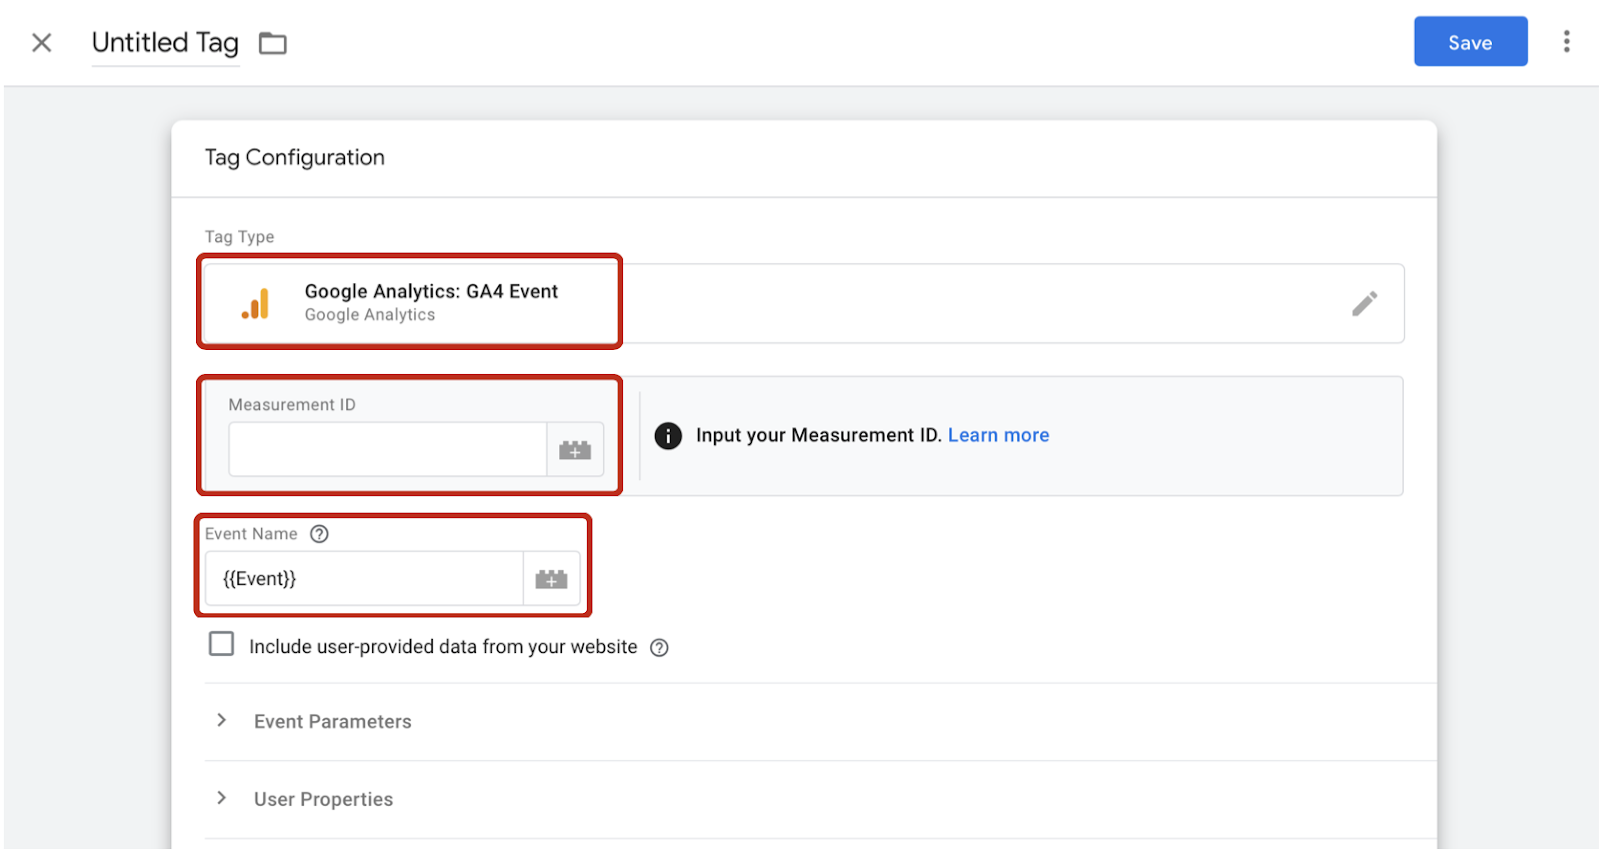This screenshot has height=851, width=1600.
Task: Enable Include user-provided data checkbox
Action: click(221, 644)
